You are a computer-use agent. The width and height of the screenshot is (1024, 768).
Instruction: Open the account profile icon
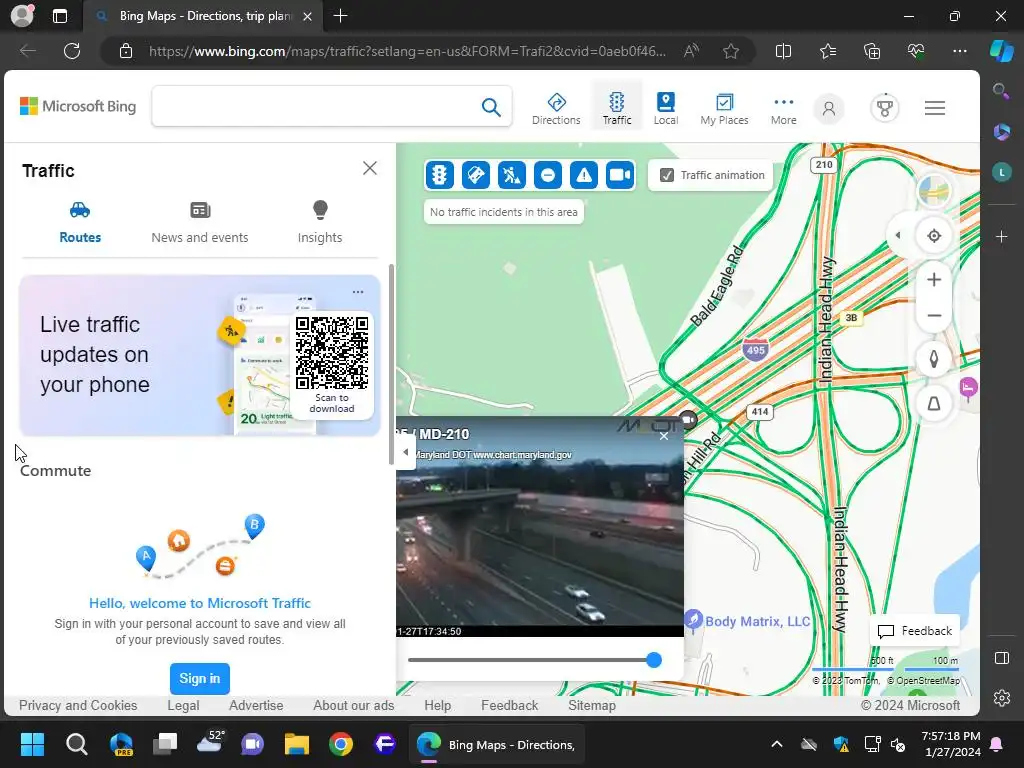click(829, 108)
